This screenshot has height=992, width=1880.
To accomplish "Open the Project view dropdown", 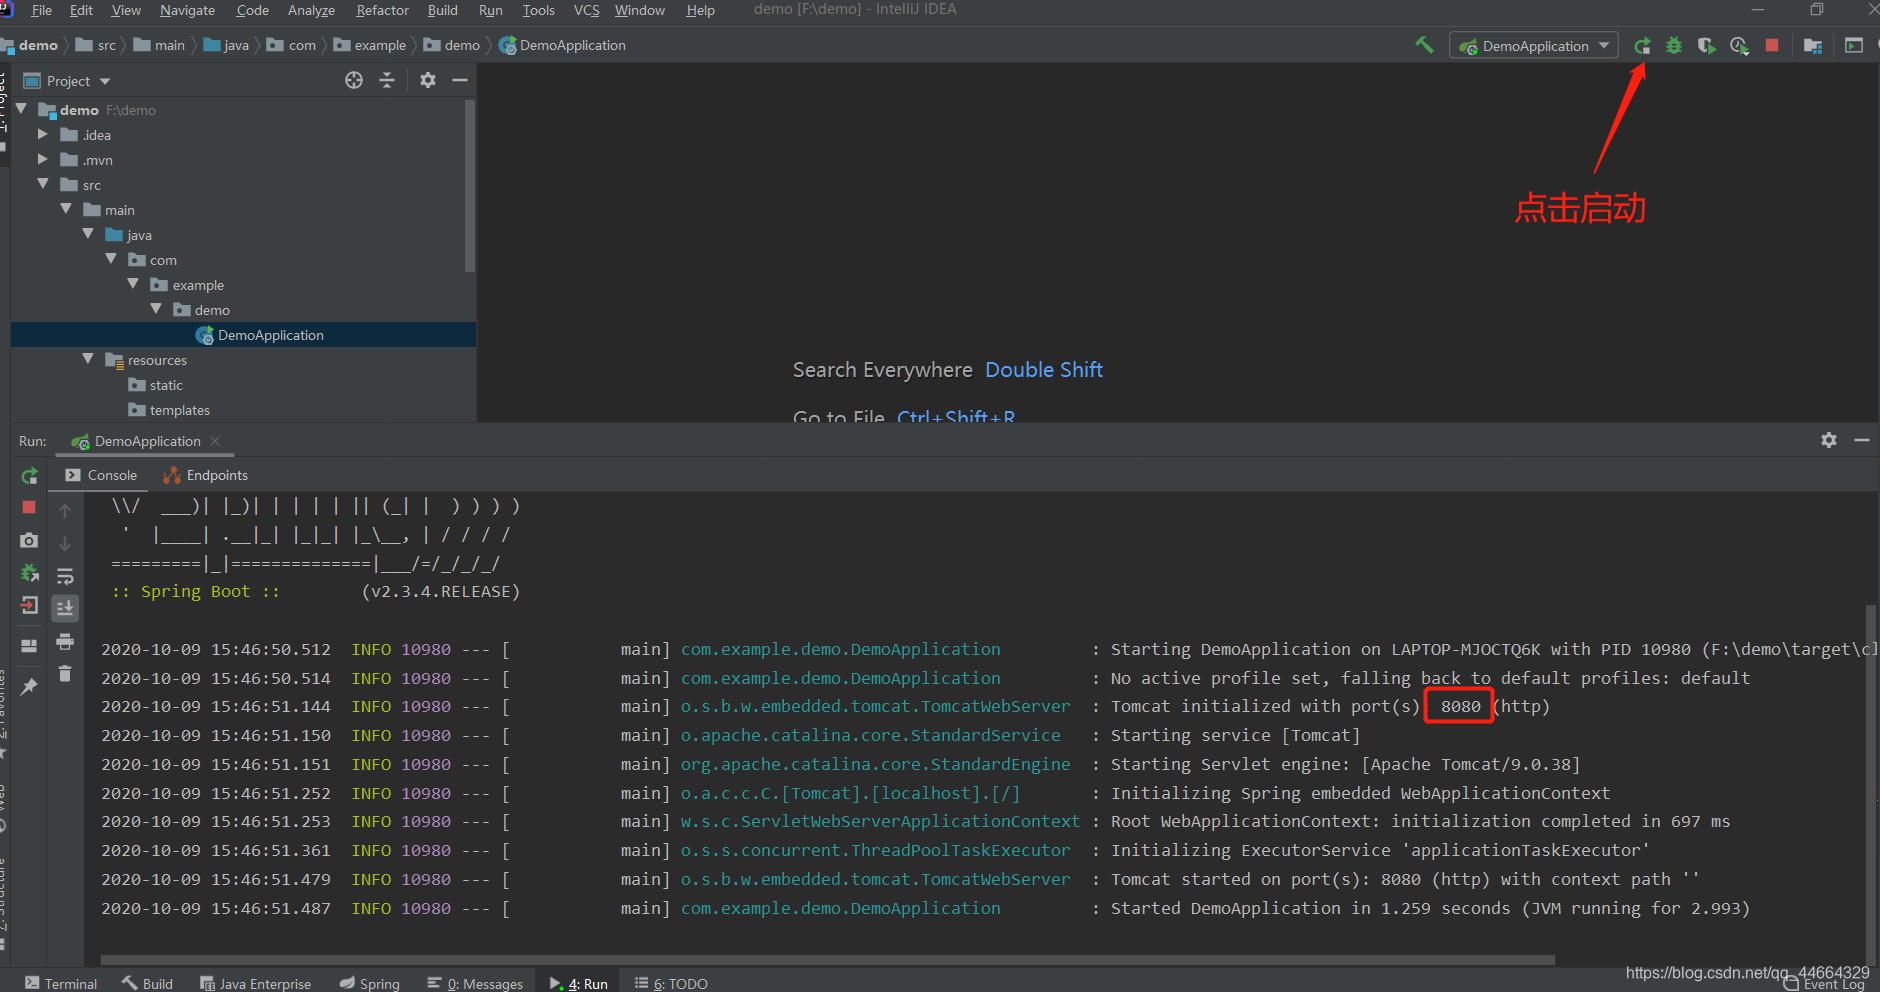I will click(67, 81).
